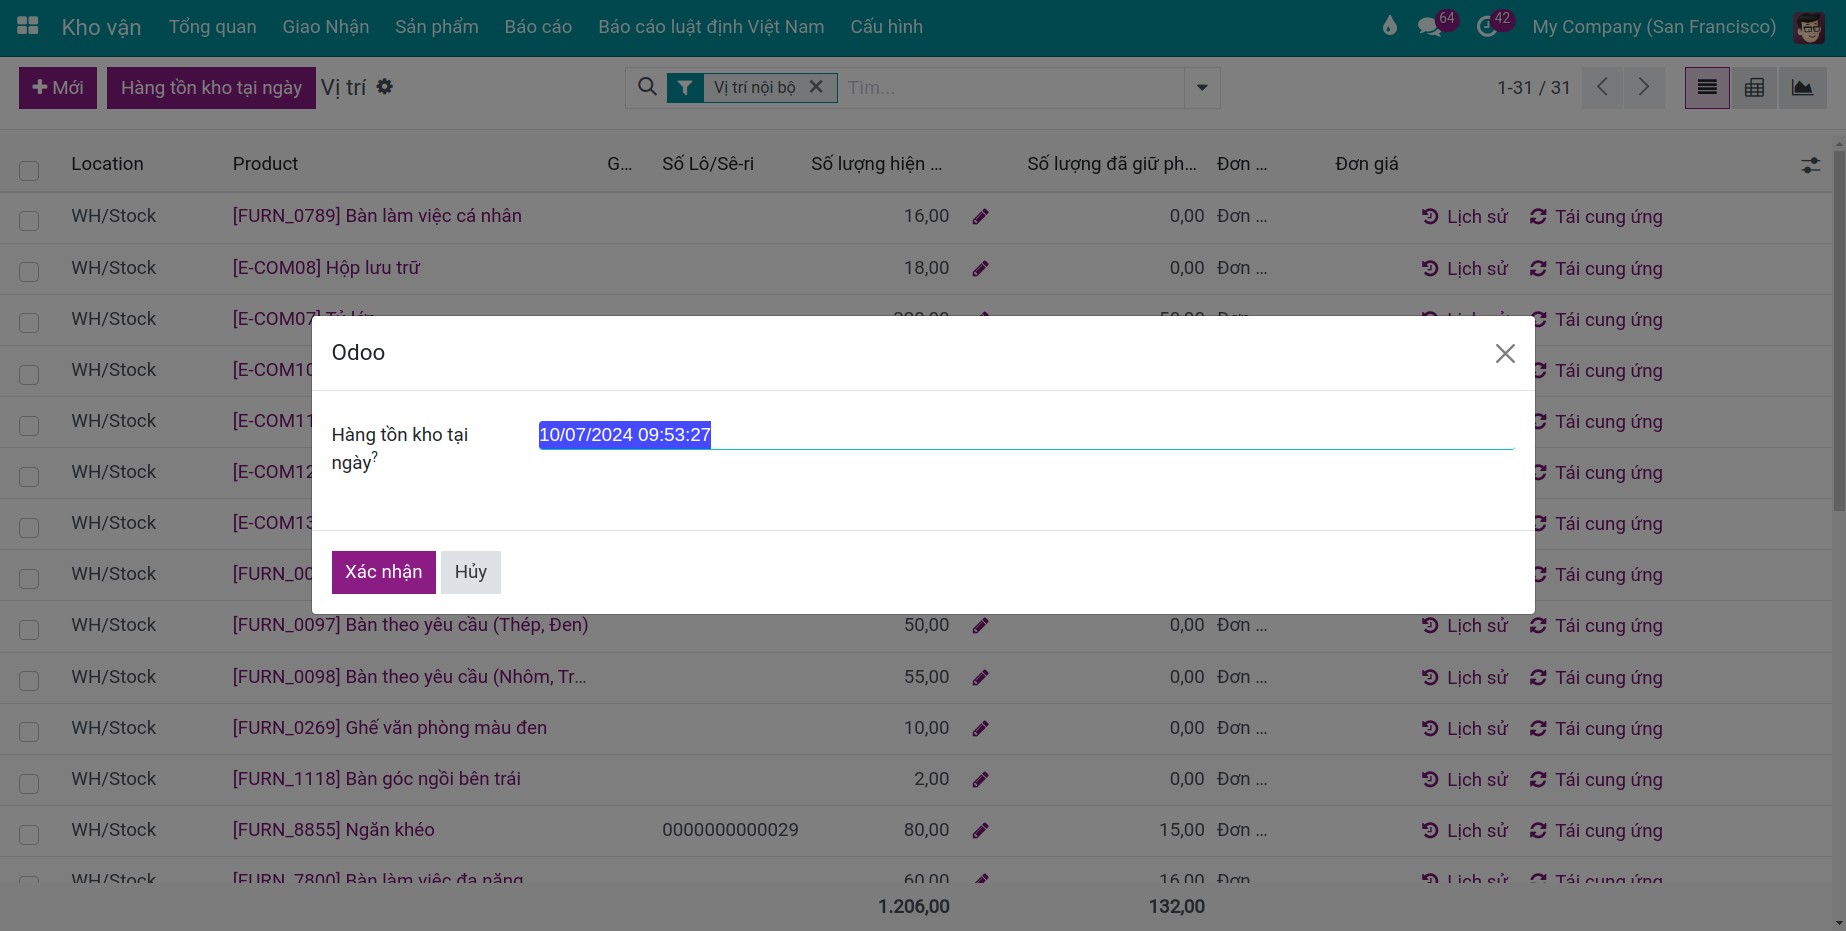Check the FURN_0789 row checkbox
Screen dimensions: 1846x931
[x=29, y=220]
